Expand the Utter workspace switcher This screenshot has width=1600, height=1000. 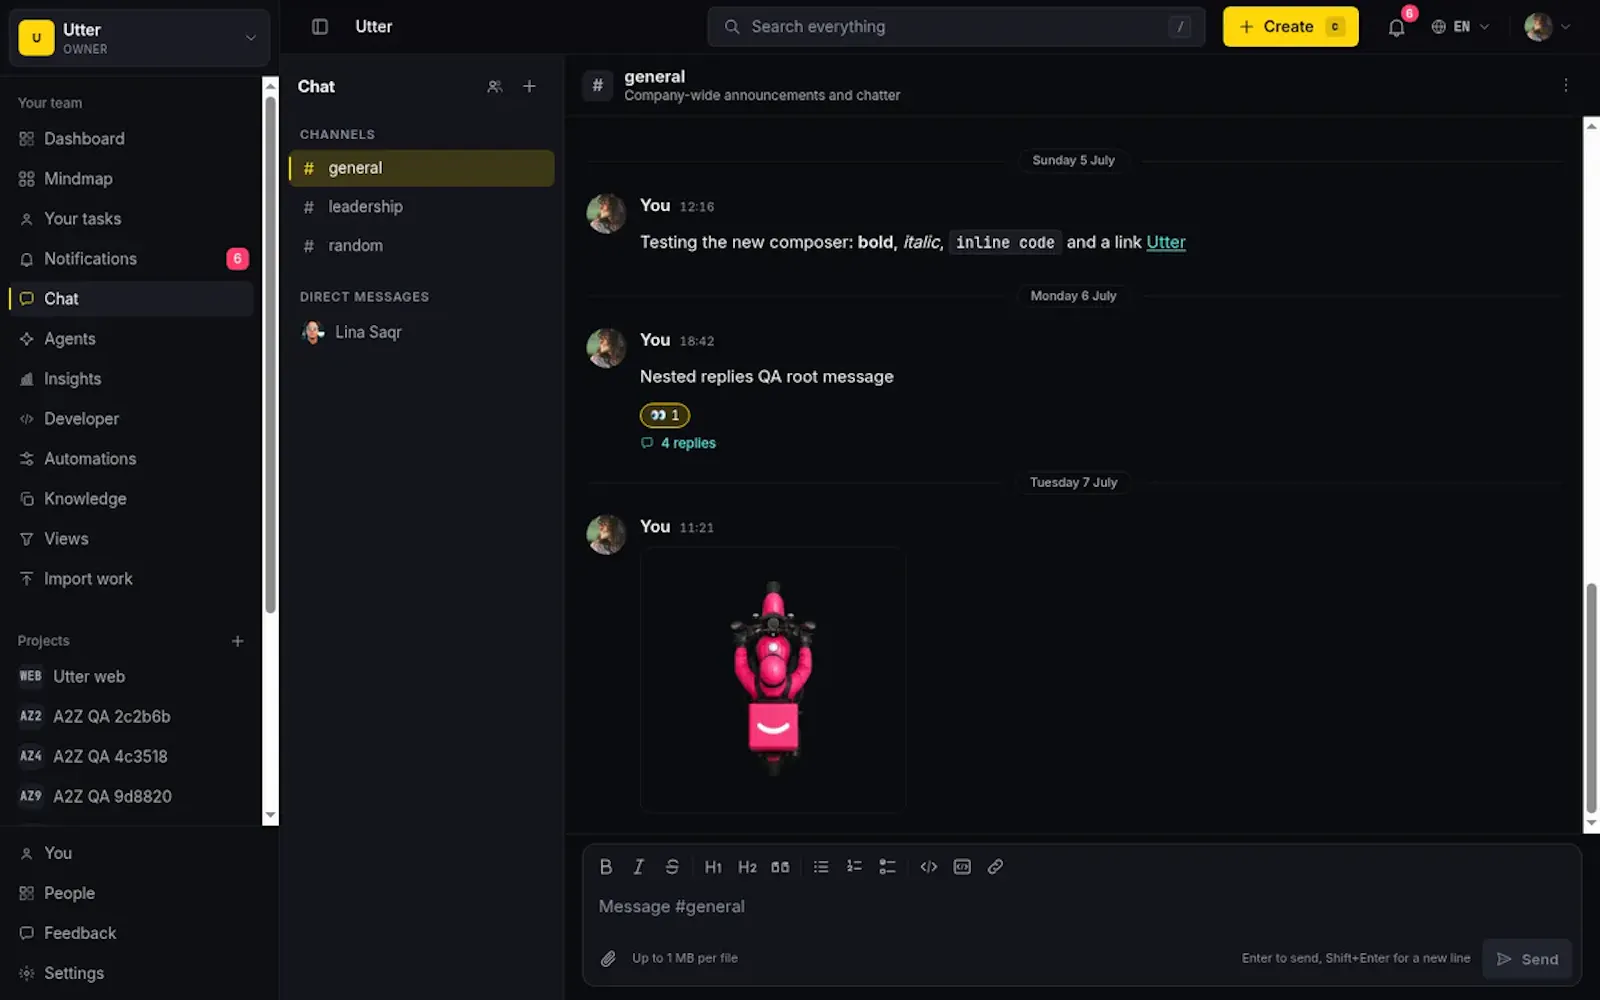[x=139, y=38]
